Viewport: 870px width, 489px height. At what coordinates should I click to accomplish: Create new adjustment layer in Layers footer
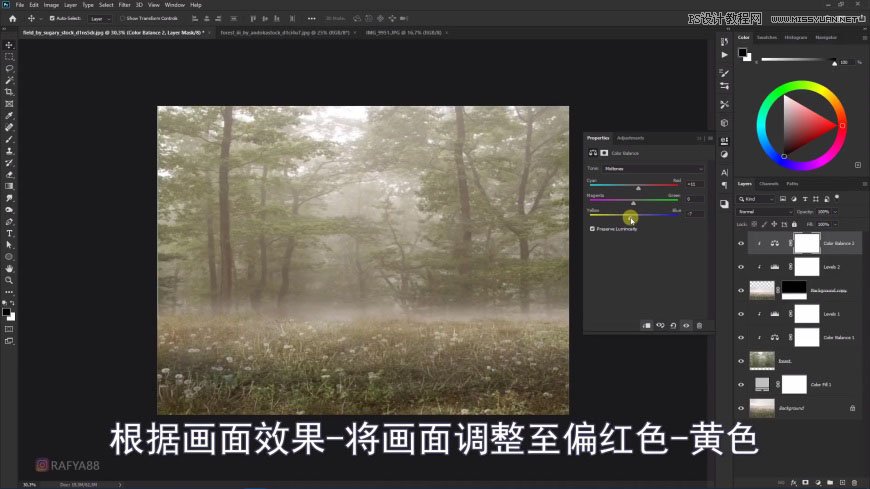(817, 483)
